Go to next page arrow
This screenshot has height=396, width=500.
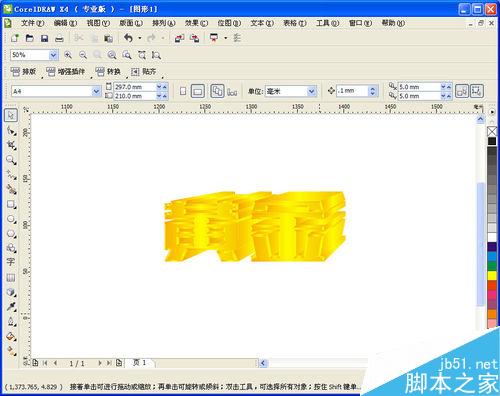pyautogui.click(x=99, y=363)
